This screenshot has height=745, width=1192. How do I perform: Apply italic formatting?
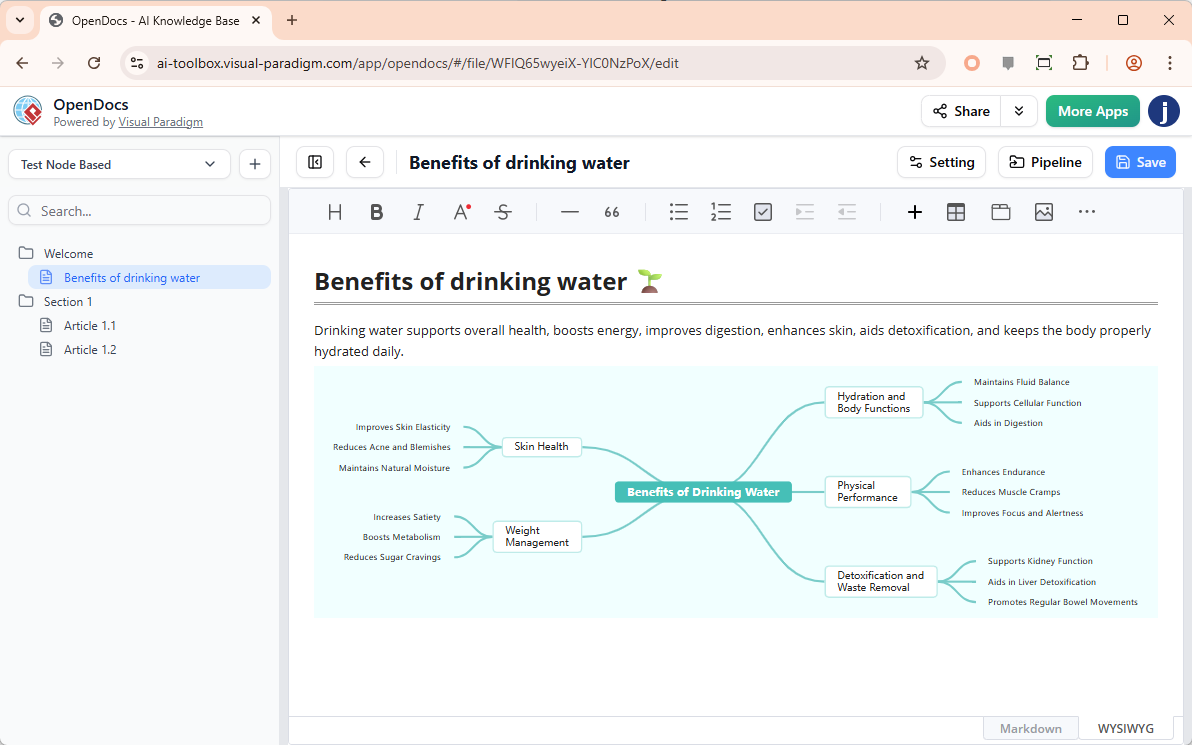418,212
